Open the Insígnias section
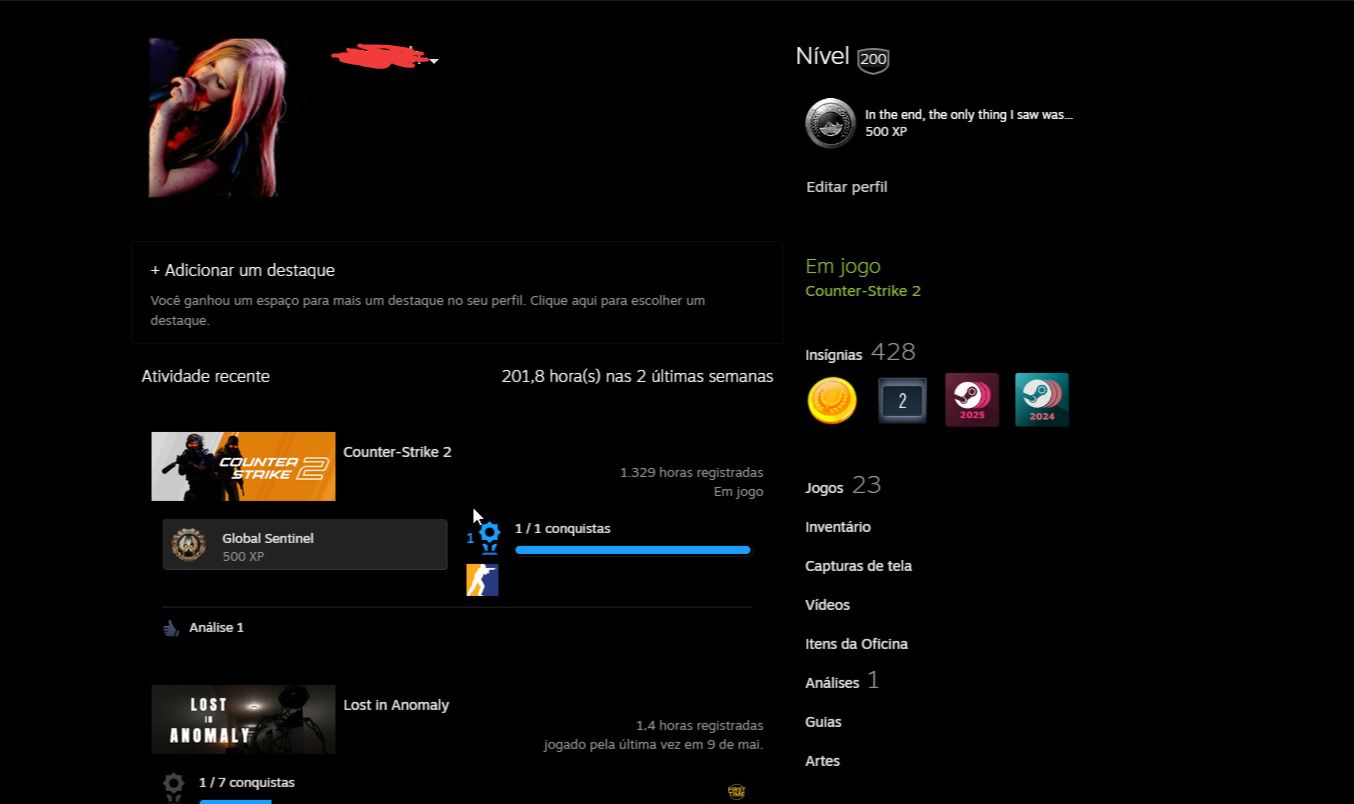 (x=834, y=355)
